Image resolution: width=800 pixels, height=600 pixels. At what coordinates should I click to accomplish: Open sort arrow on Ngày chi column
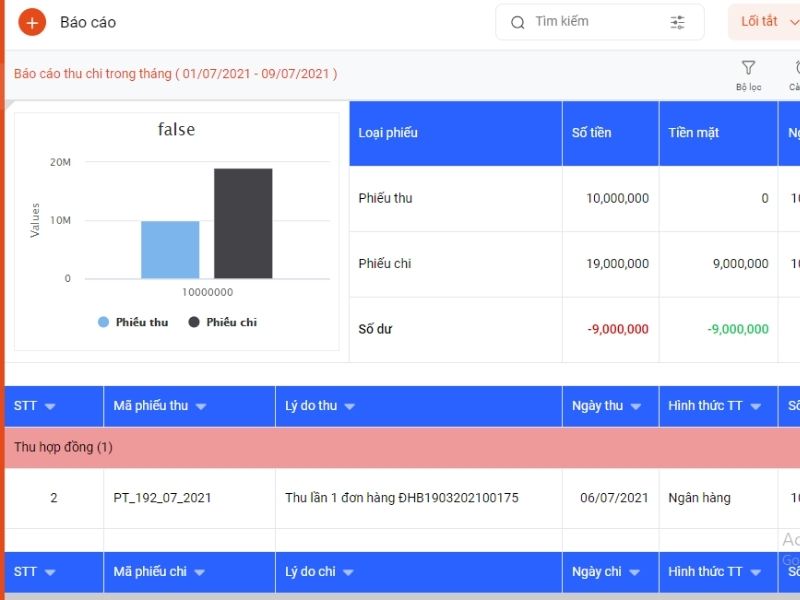coord(634,572)
